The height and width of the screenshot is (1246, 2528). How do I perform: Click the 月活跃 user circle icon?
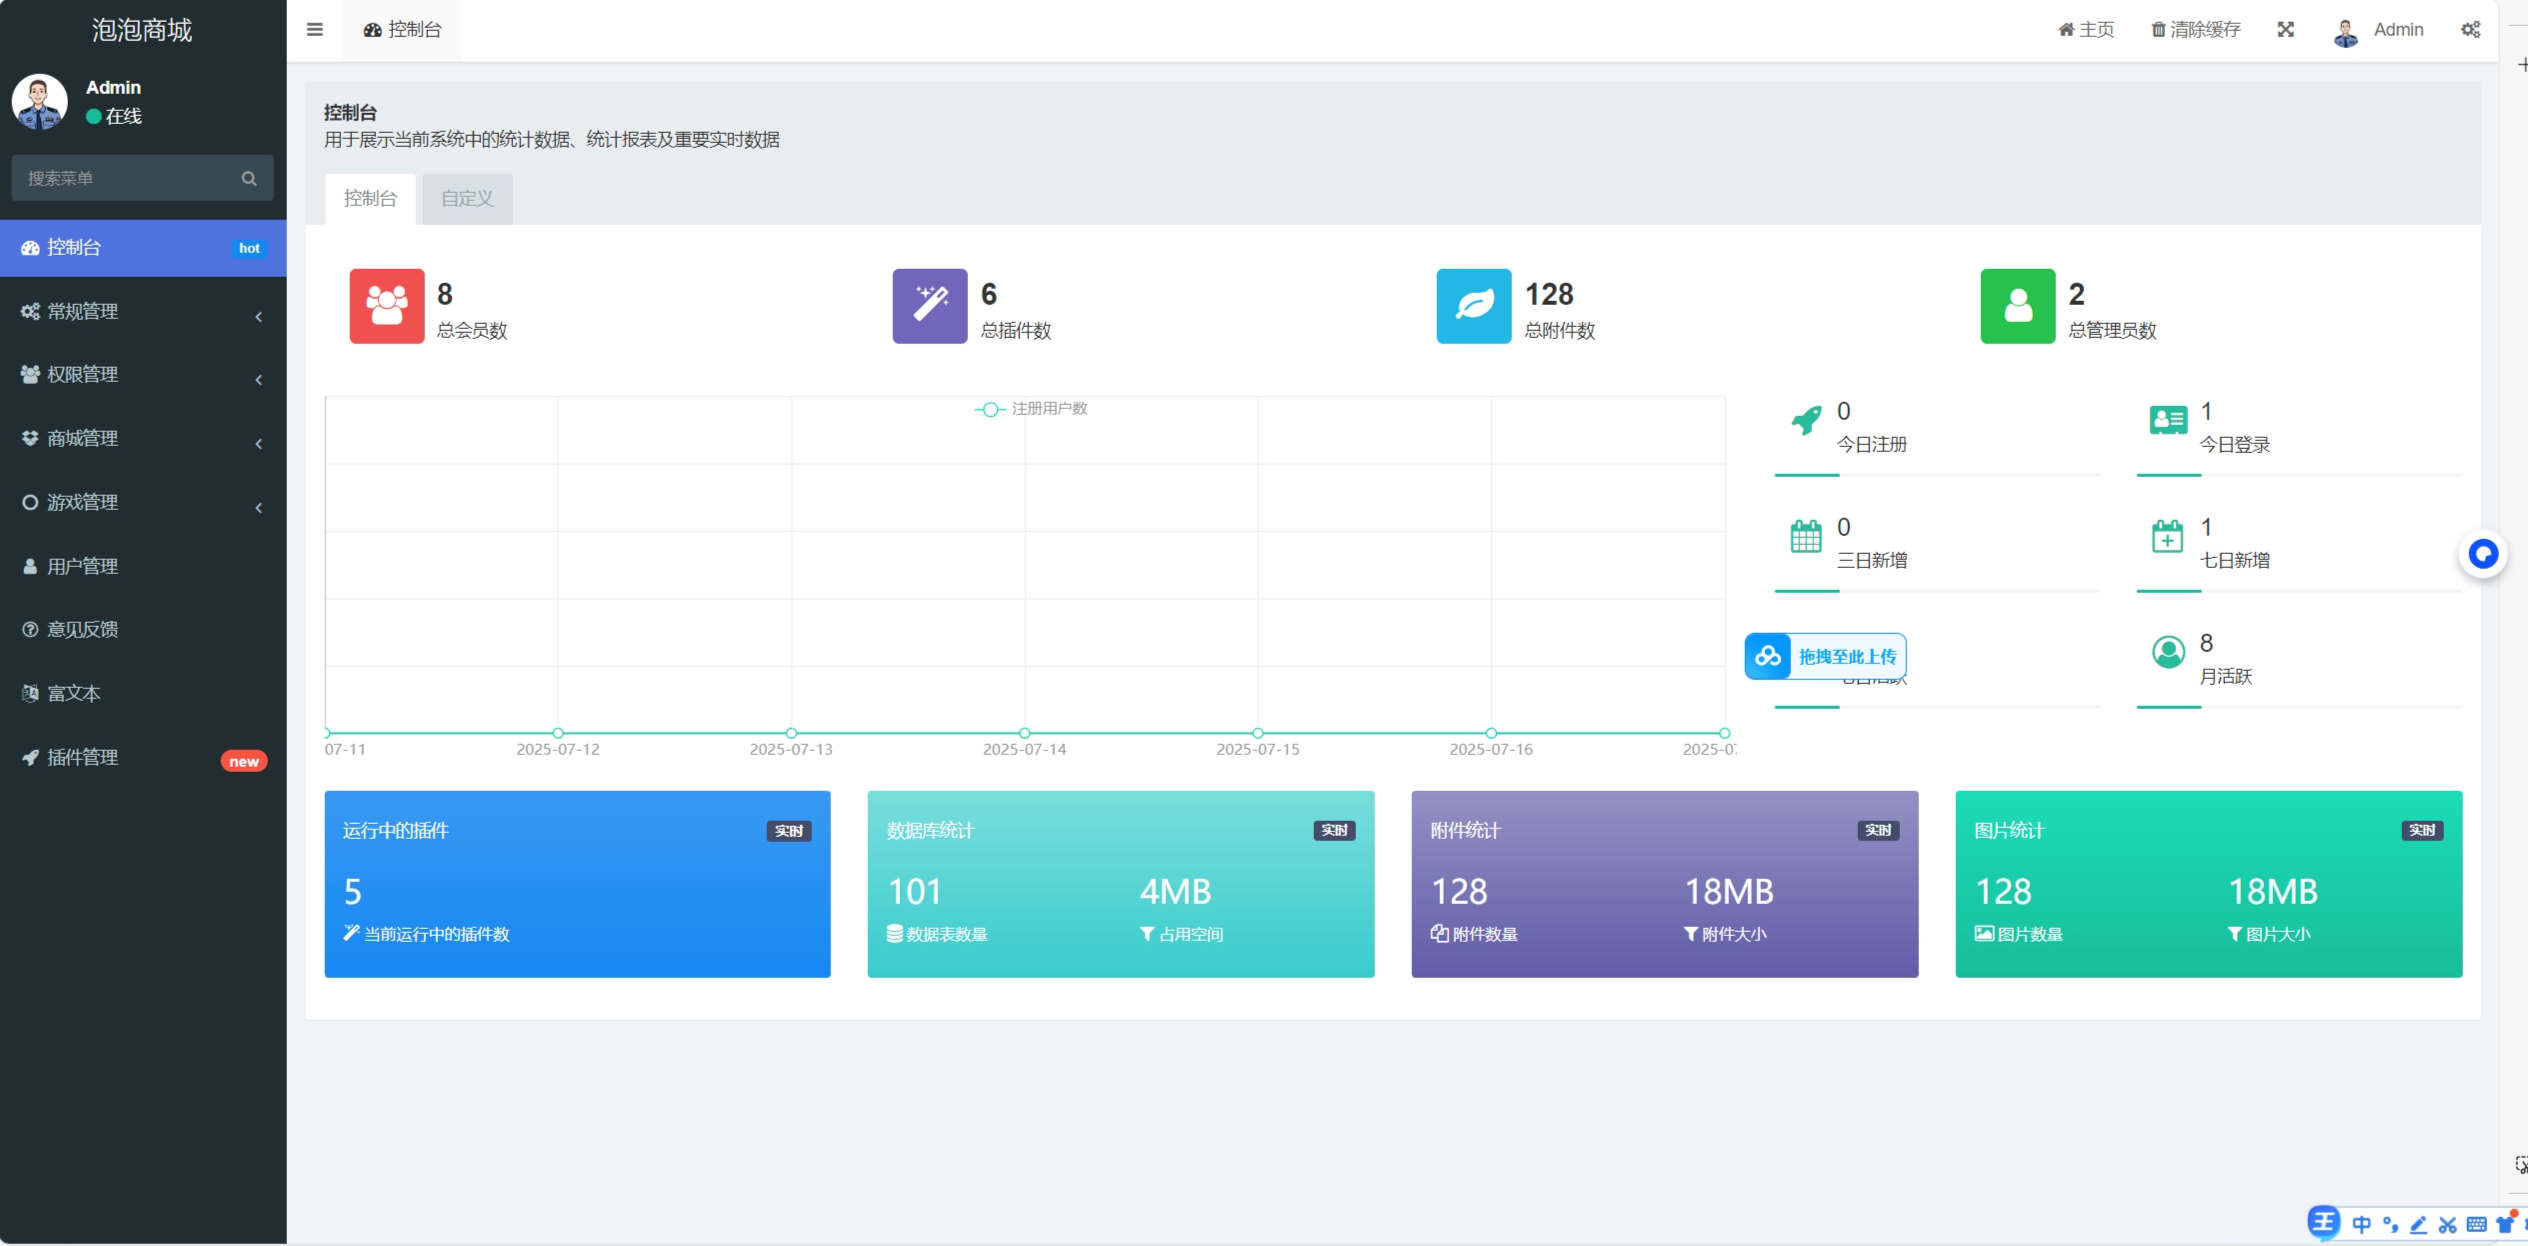point(2168,652)
